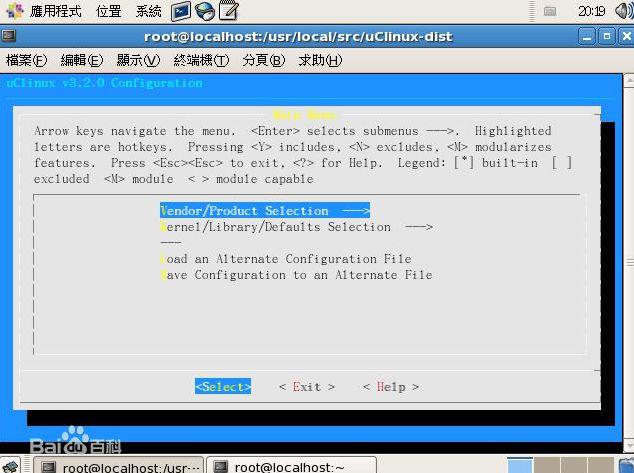Select the second workspace switcher cell
The image size is (634, 473).
coord(547,465)
